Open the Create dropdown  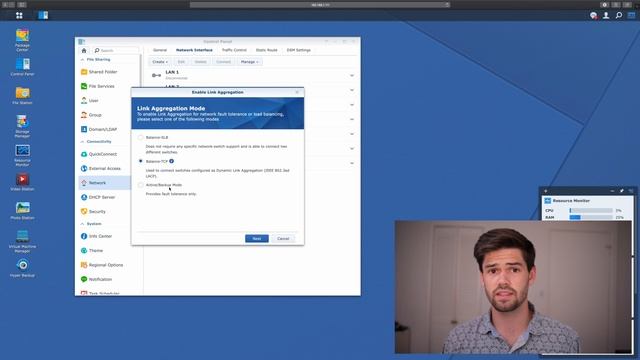pyautogui.click(x=160, y=62)
